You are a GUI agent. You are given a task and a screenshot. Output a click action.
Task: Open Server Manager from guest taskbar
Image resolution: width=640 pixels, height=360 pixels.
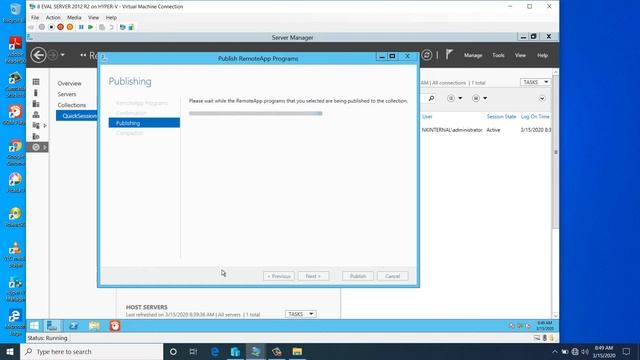(x=52, y=326)
